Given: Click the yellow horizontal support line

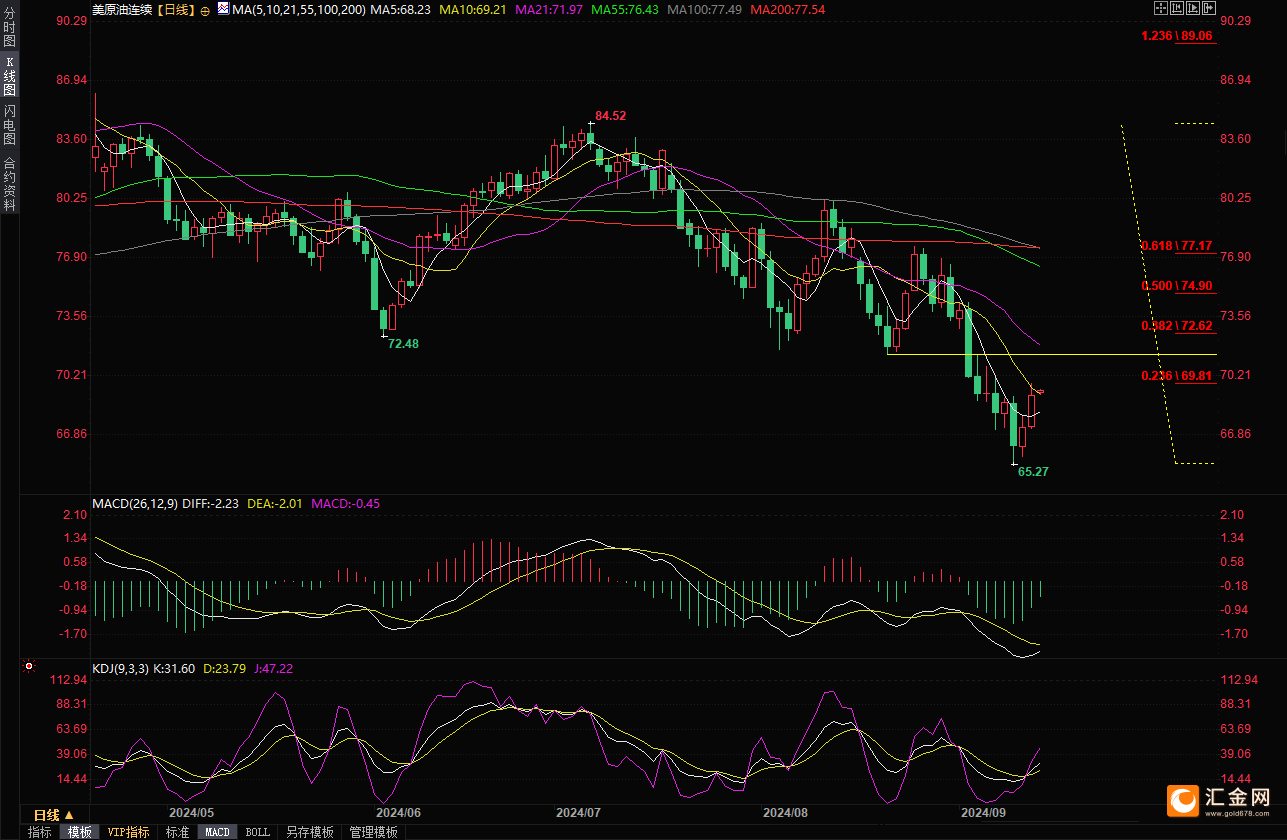Looking at the screenshot, I should (x=1051, y=354).
